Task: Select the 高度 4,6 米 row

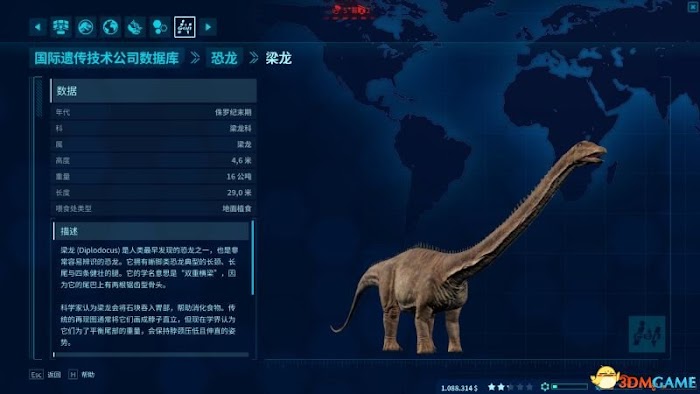Action: (x=154, y=161)
